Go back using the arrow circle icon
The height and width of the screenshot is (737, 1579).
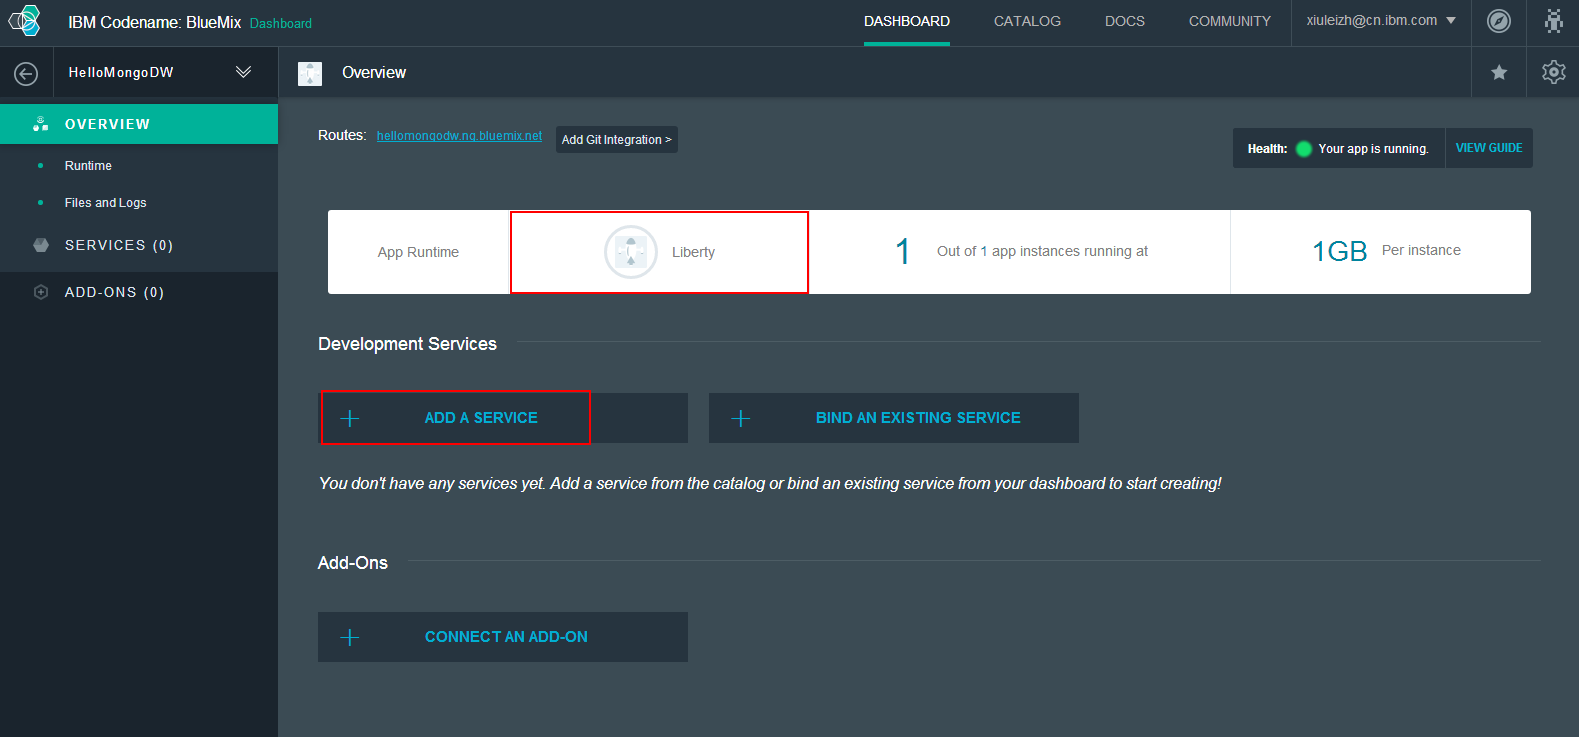click(26, 73)
